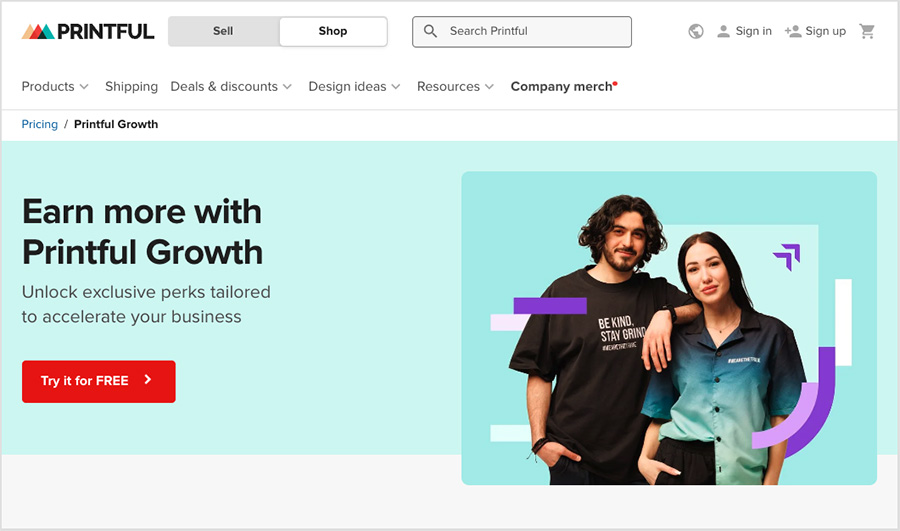
Task: Expand the Deals & discounts dropdown
Action: (x=231, y=86)
